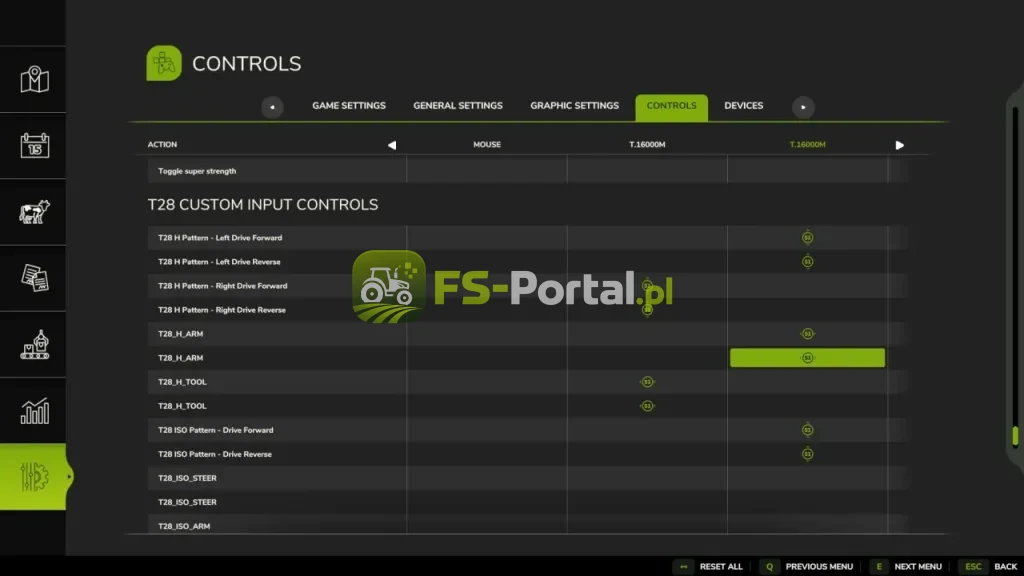Click highlighted green binding in second T28_H_ARM row
Viewport: 1024px width, 576px height.
(807, 358)
